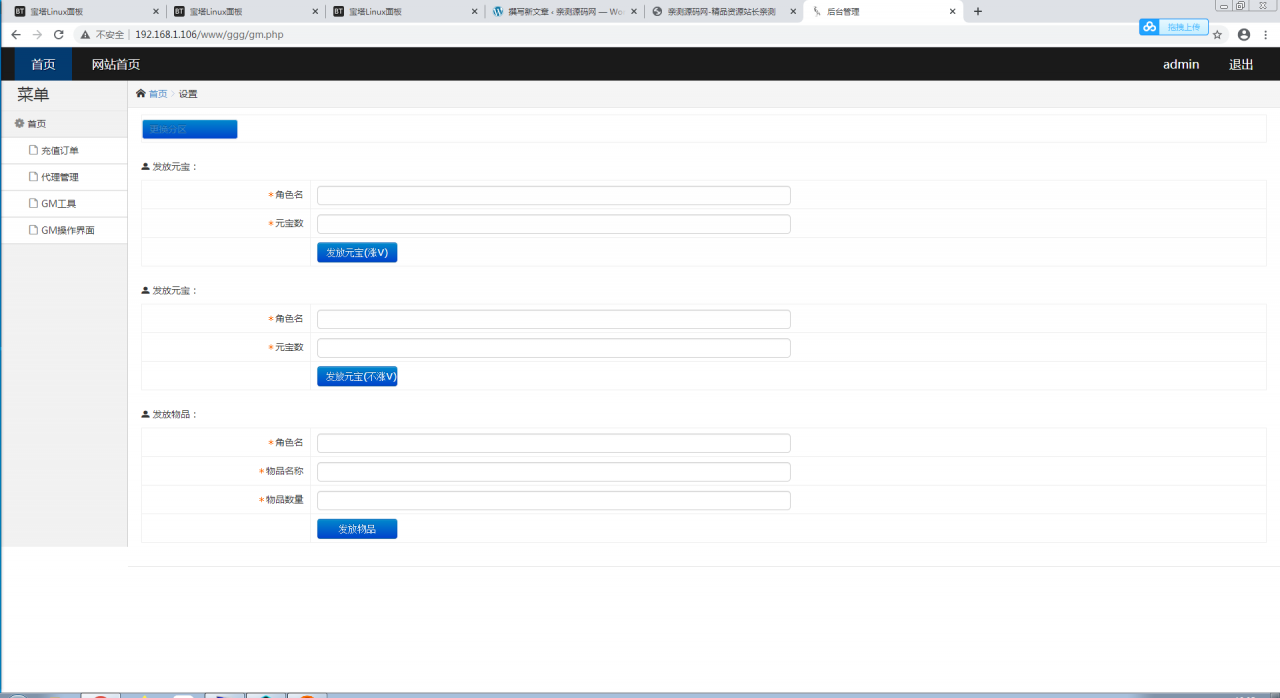This screenshot has height=698, width=1280.
Task: Open the Chrome profile avatar icon
Action: click(1244, 34)
